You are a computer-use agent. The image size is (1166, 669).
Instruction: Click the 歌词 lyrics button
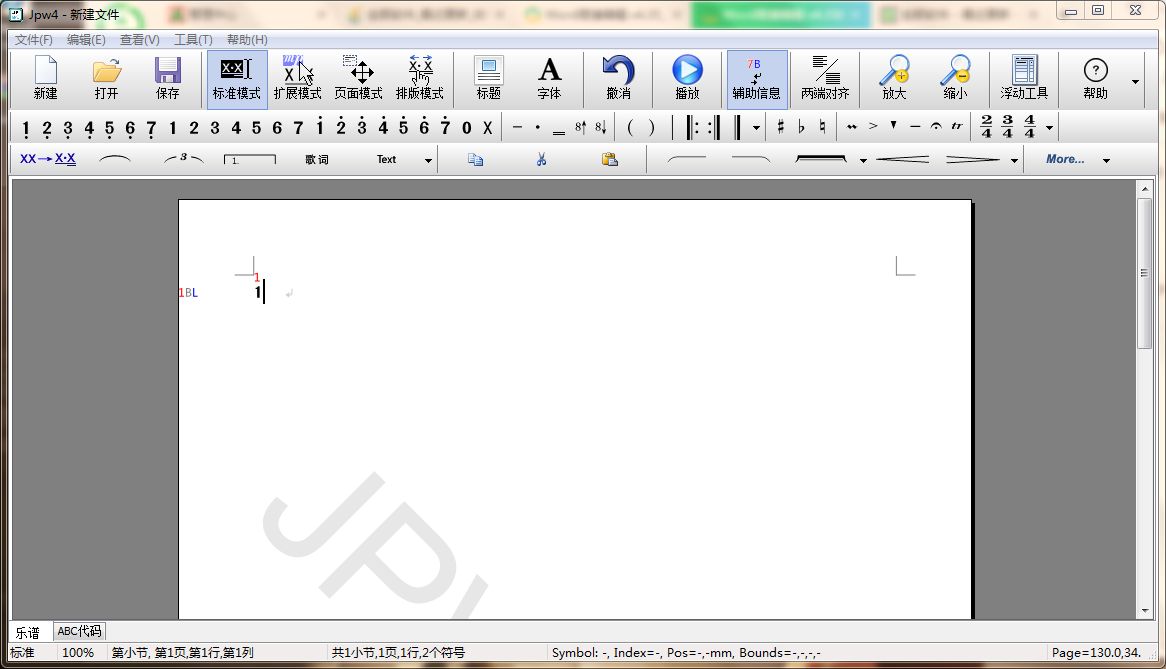point(317,160)
